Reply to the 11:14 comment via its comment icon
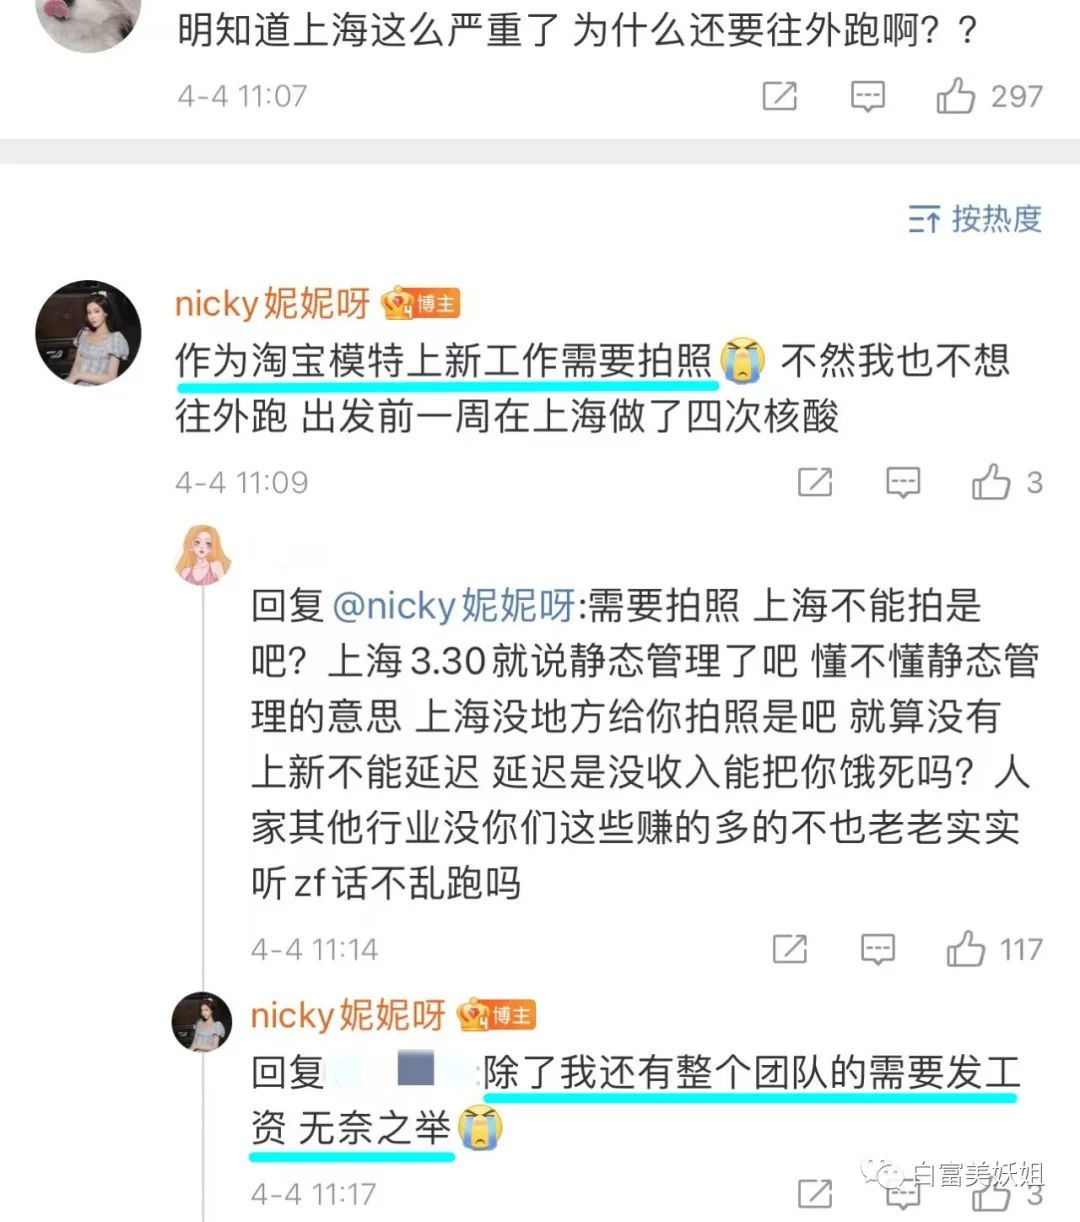Image resolution: width=1080 pixels, height=1222 pixels. [x=878, y=948]
